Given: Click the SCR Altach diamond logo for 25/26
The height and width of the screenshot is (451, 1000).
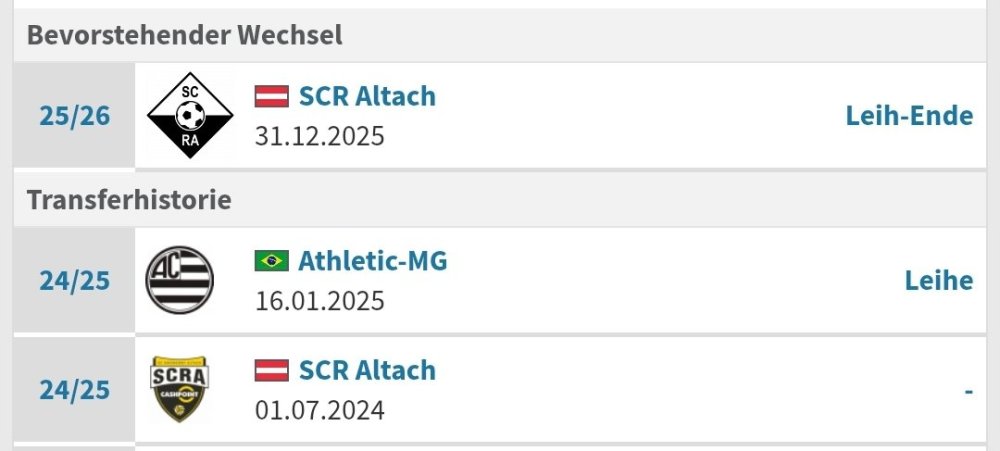Looking at the screenshot, I should (x=190, y=116).
